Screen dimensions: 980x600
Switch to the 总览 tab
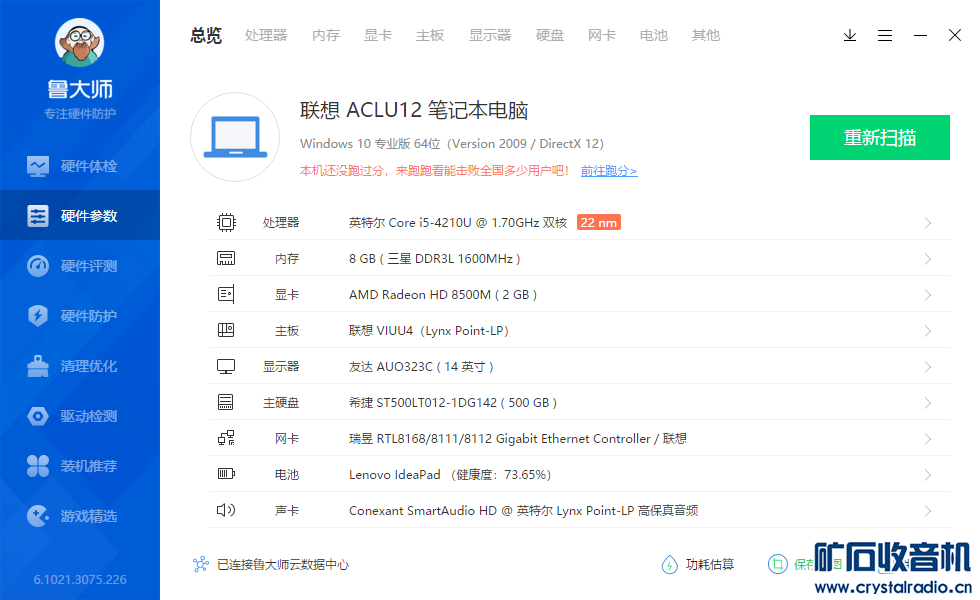pyautogui.click(x=206, y=36)
